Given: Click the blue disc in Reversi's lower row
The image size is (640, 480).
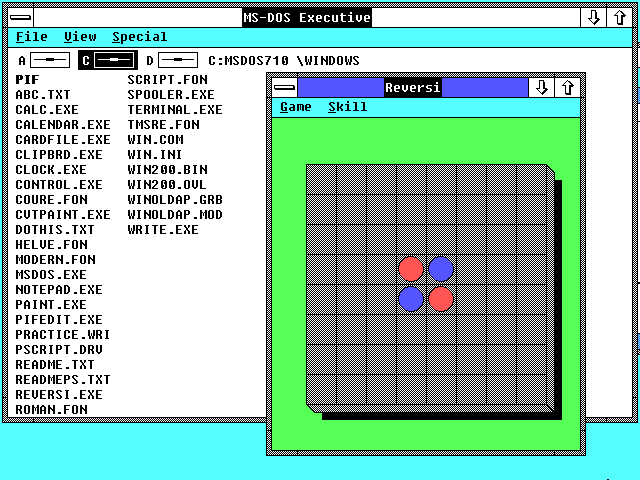Looking at the screenshot, I should [x=411, y=299].
